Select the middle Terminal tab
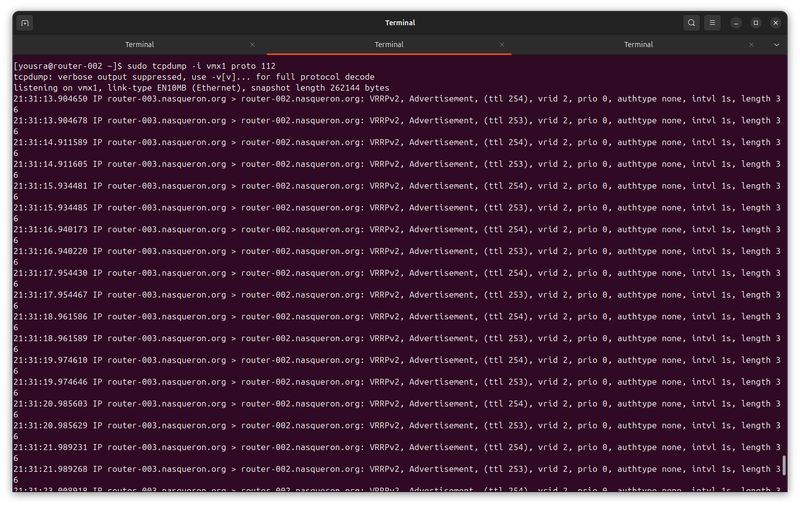800x506 pixels. click(389, 45)
